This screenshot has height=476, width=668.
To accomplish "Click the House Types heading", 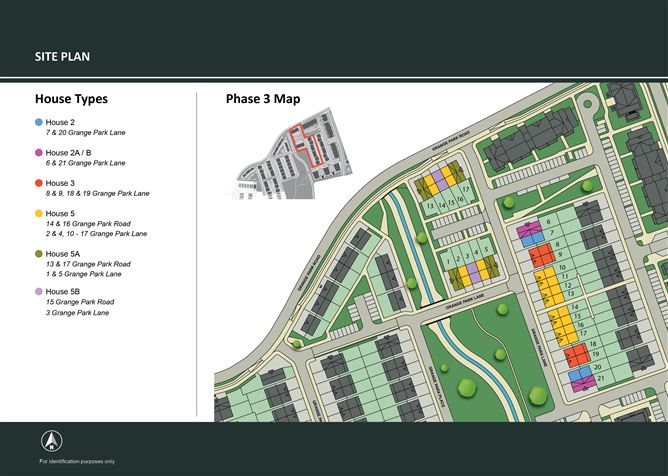I will tap(71, 100).
